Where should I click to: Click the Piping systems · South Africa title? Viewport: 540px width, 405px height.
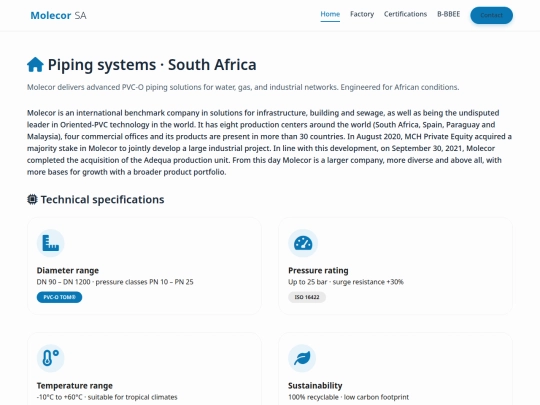[x=152, y=65]
